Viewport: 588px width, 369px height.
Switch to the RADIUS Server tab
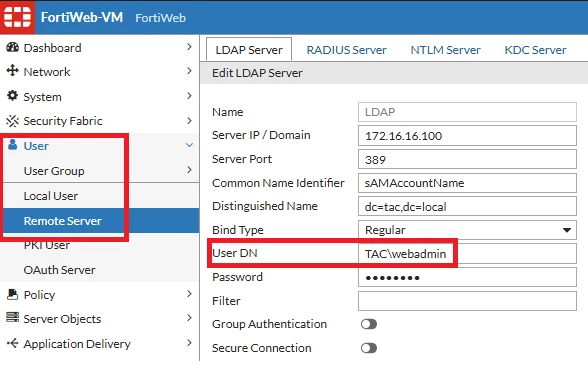point(346,50)
